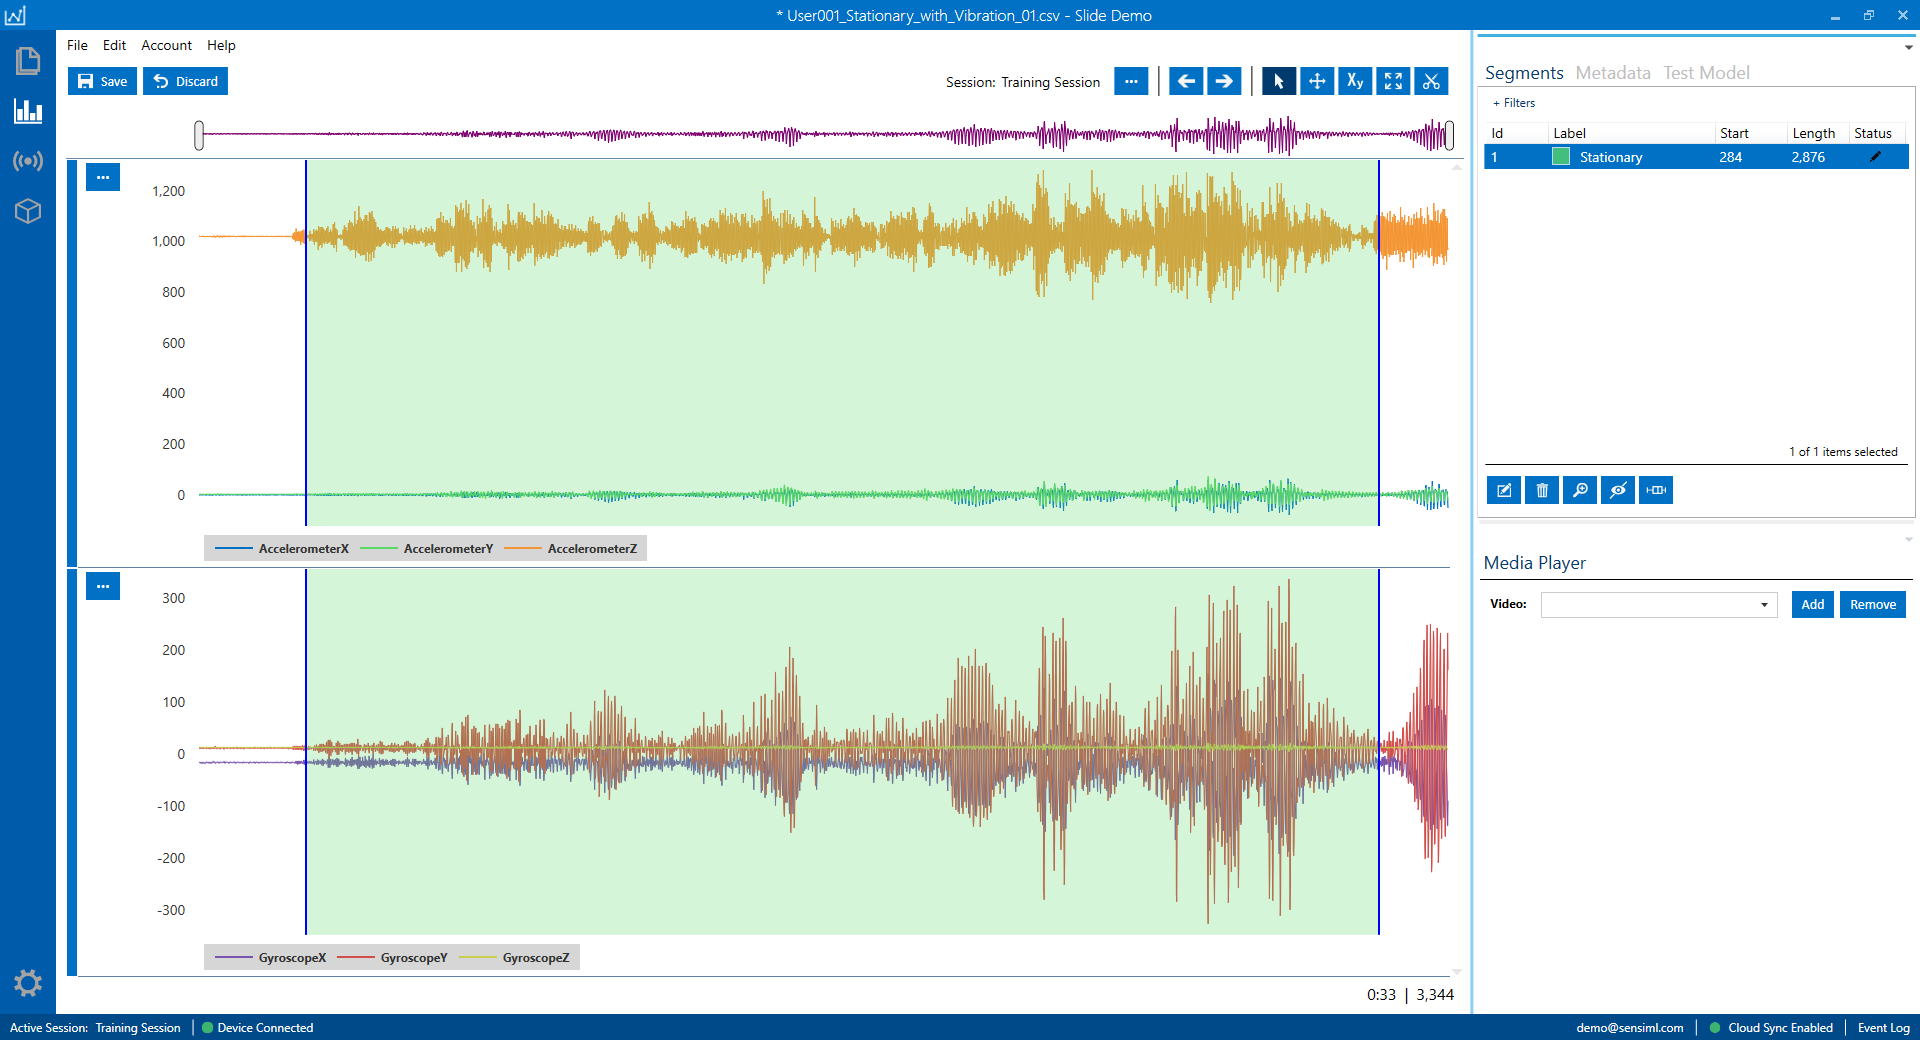Viewport: 1920px width, 1040px height.
Task: Click the right handle of overview range slider
Action: [x=1449, y=135]
